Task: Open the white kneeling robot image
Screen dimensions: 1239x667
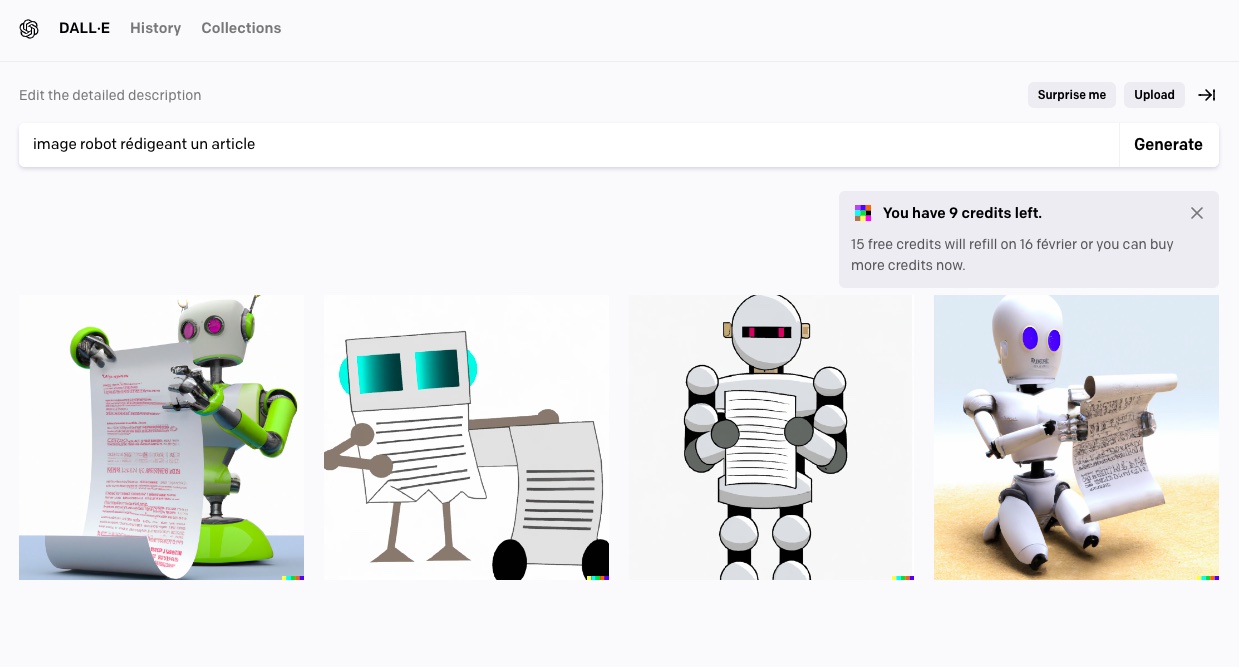Action: [1076, 437]
